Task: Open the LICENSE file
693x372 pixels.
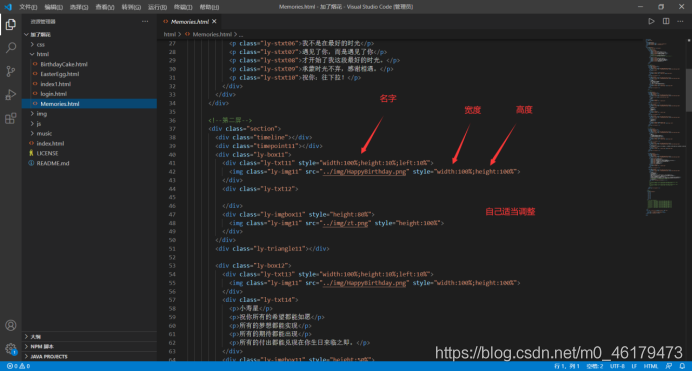Action: point(89,153)
